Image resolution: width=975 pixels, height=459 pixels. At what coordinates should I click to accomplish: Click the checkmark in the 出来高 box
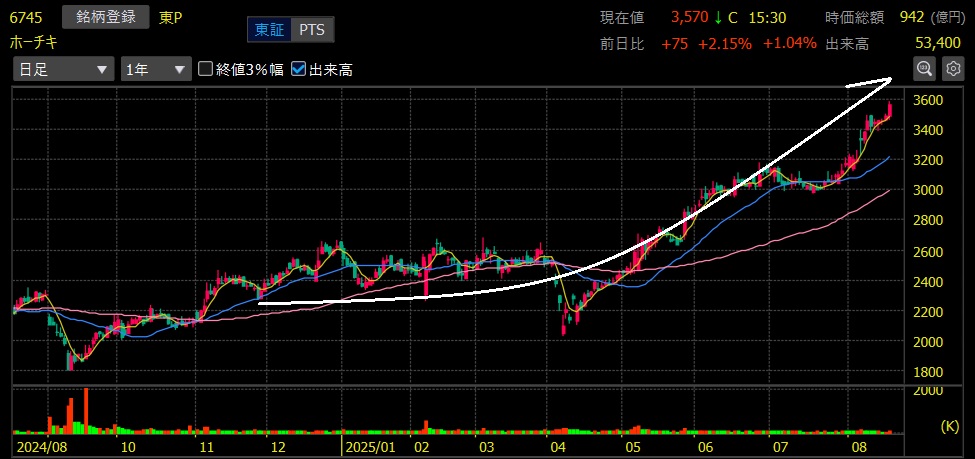coord(298,69)
